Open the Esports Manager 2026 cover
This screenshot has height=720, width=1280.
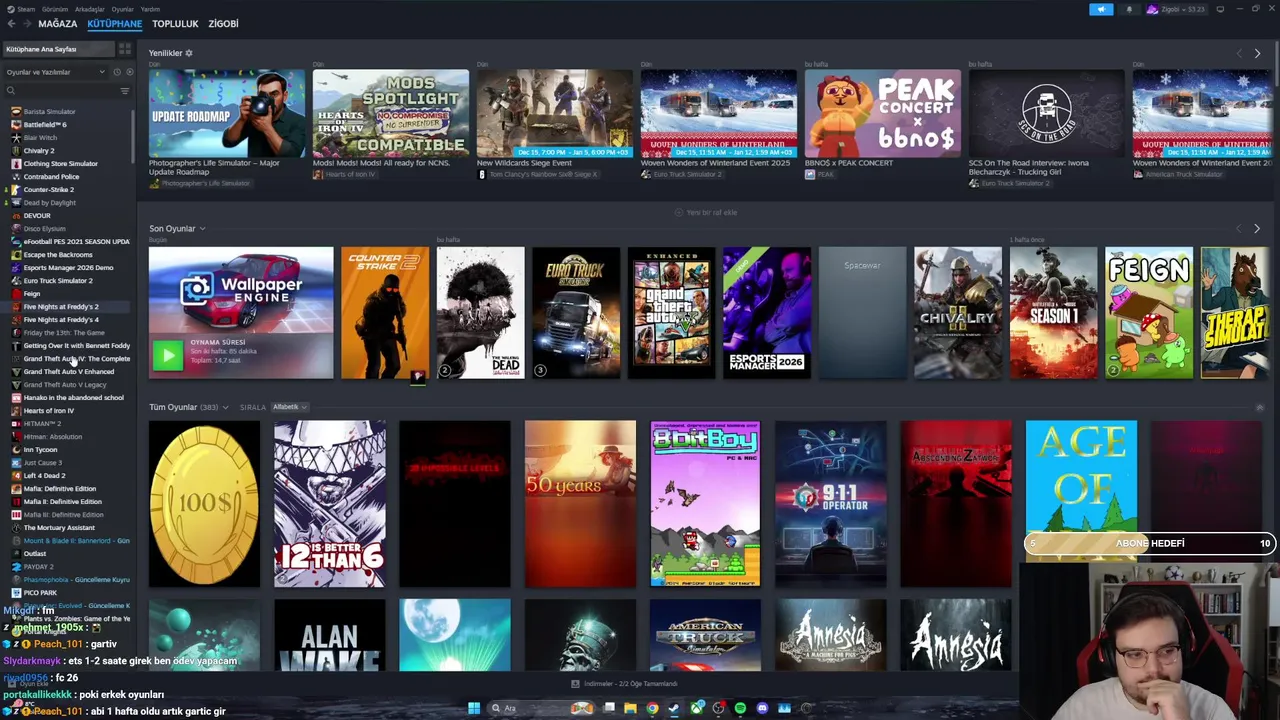click(x=767, y=313)
